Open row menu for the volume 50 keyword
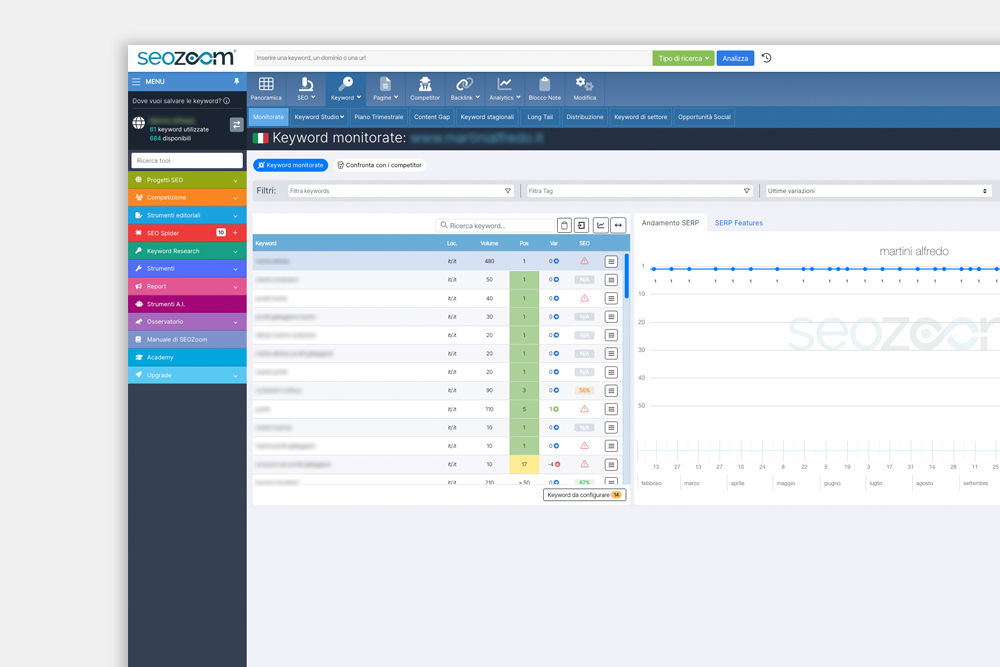 coord(611,280)
